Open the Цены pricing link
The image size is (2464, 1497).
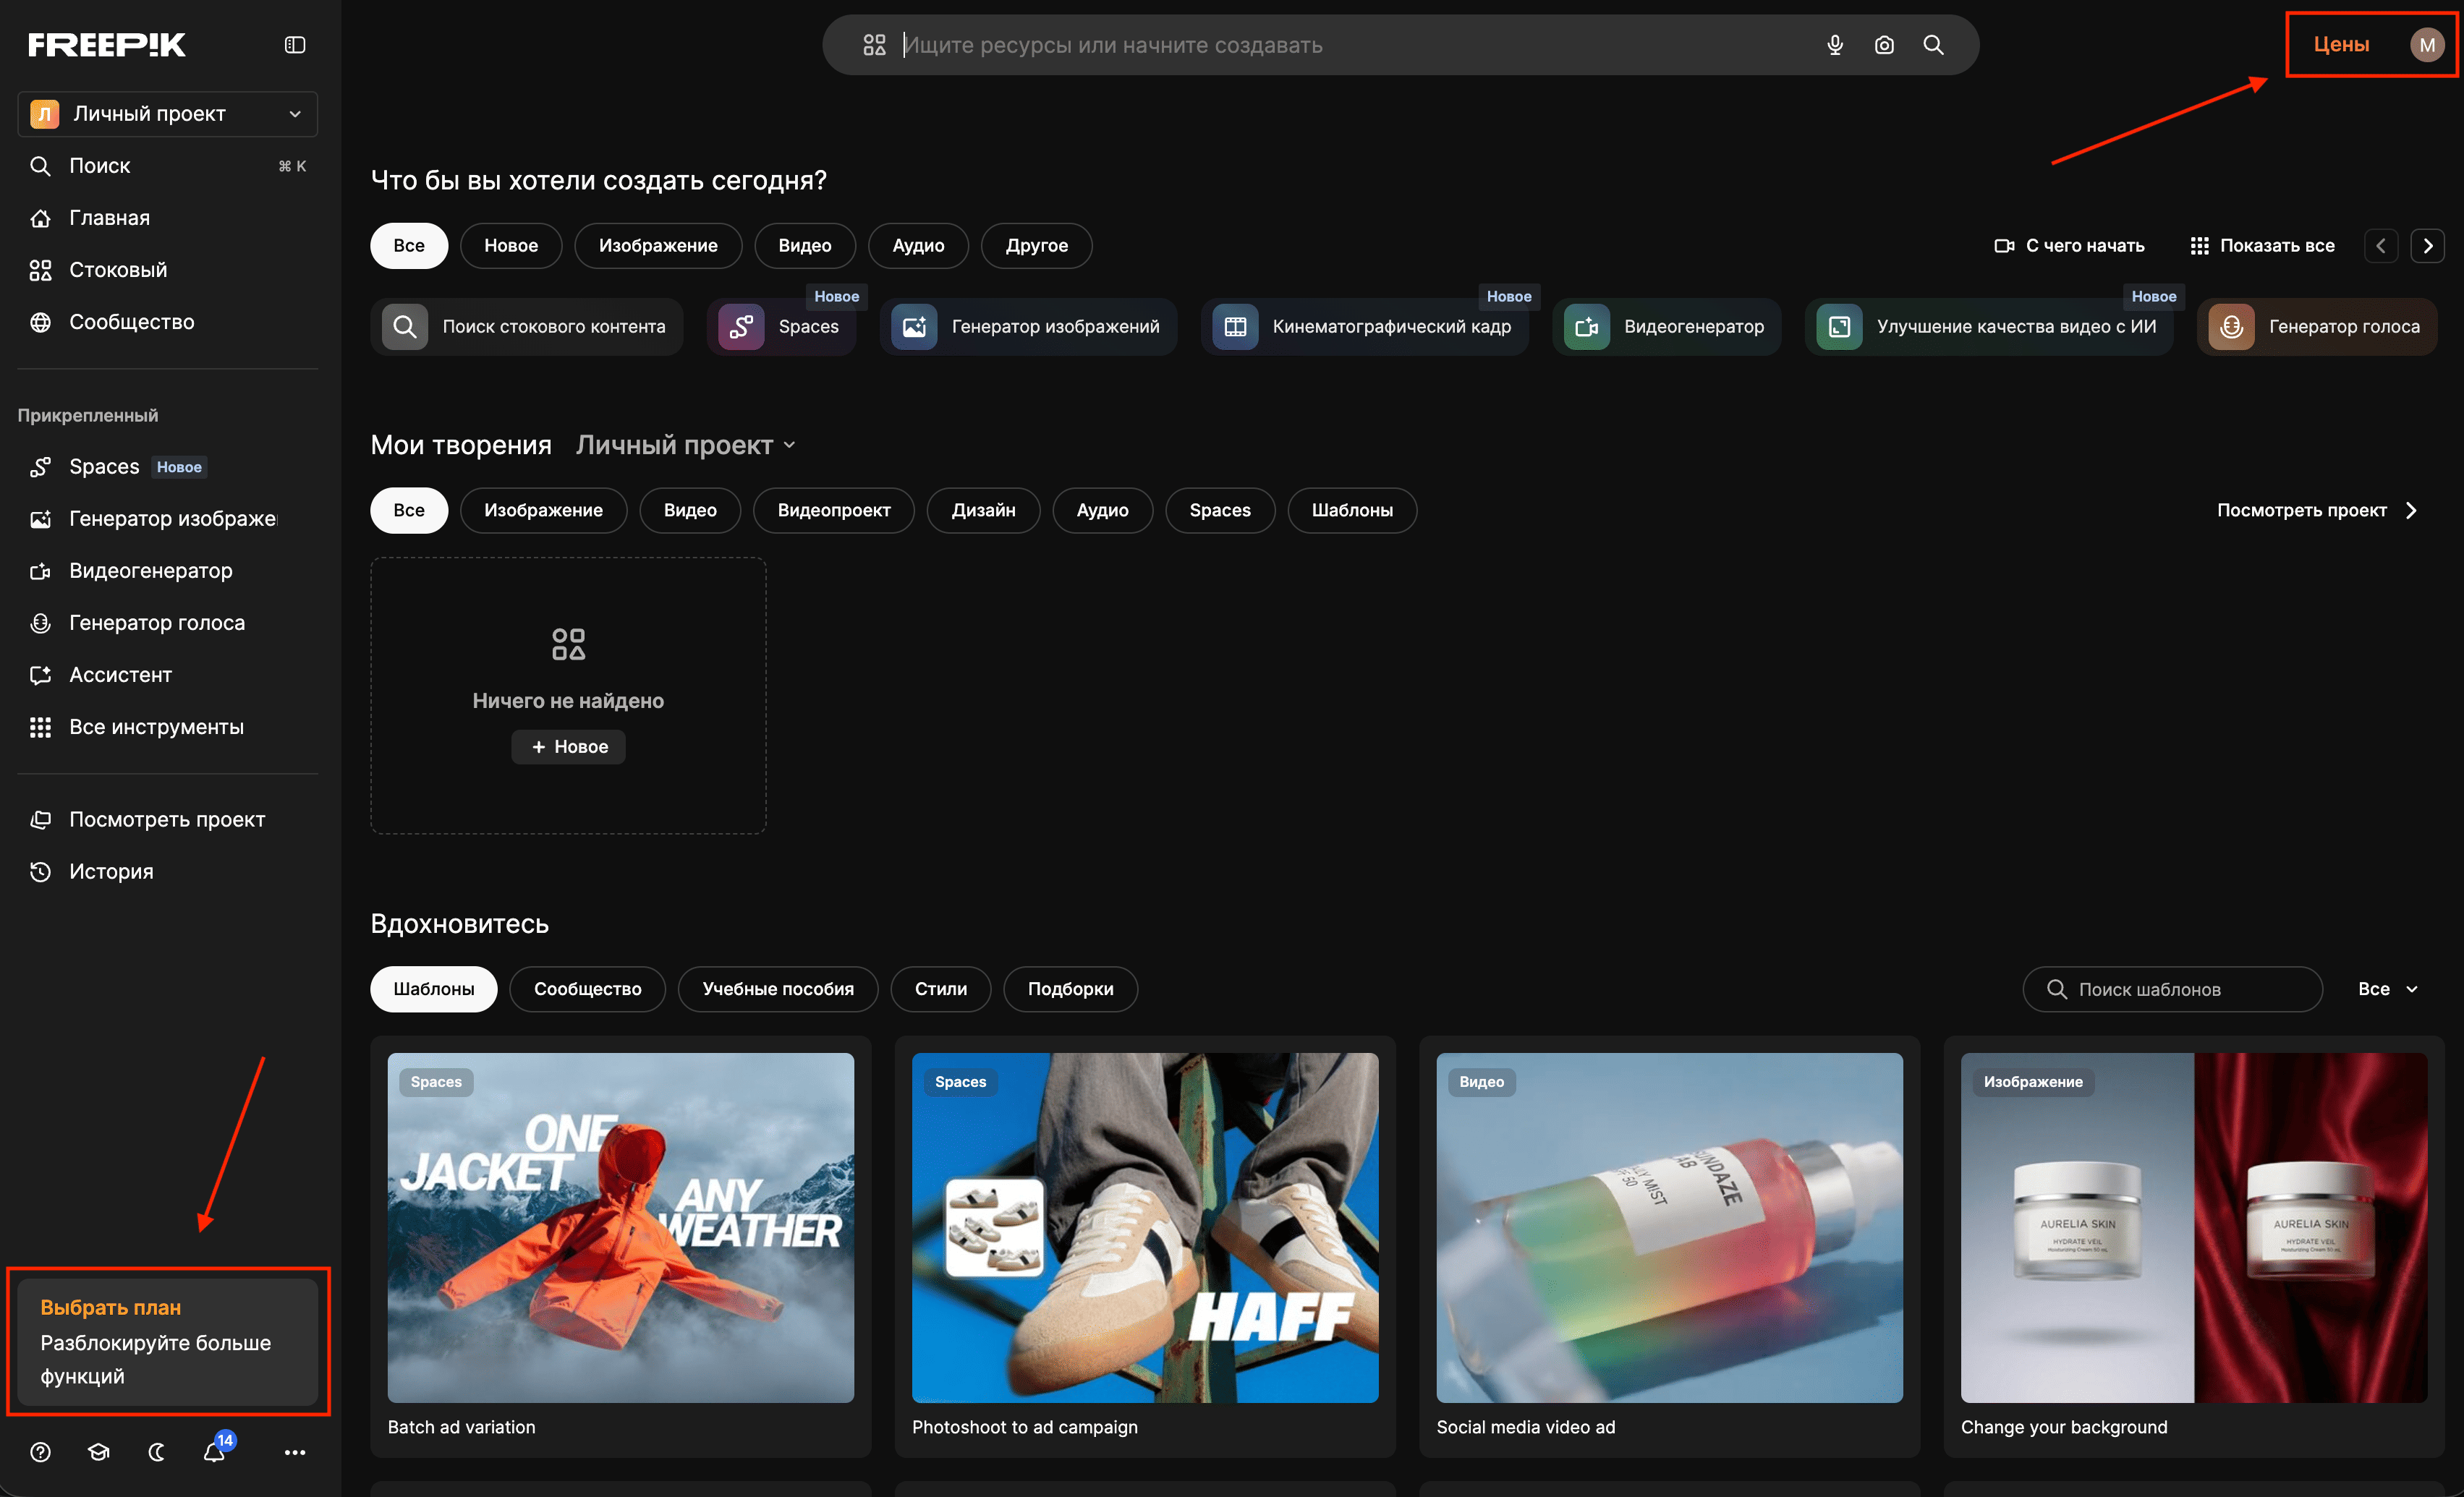point(2340,45)
